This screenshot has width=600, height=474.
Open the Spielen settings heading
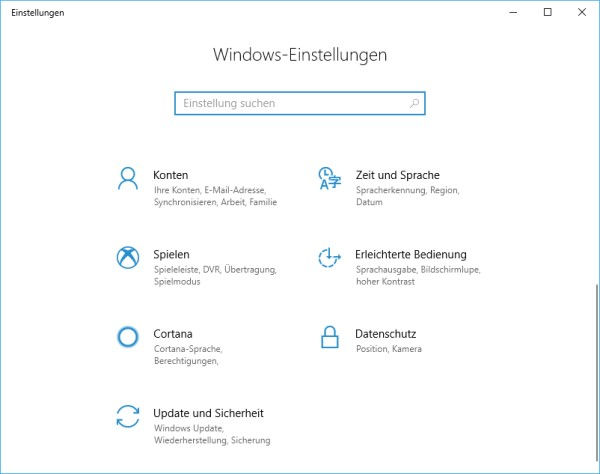click(x=171, y=254)
